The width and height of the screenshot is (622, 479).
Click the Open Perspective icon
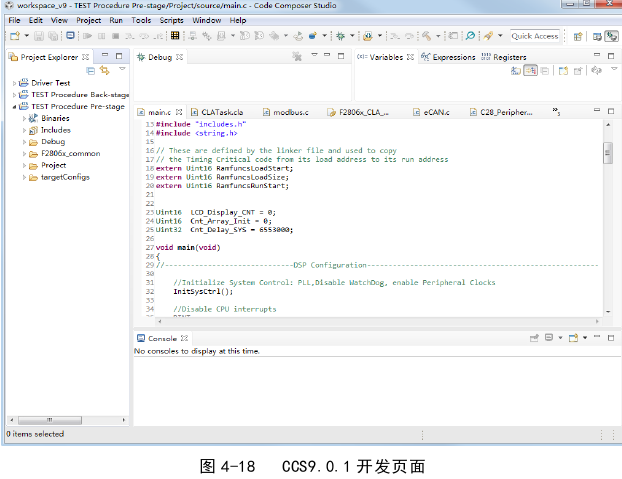[578, 36]
